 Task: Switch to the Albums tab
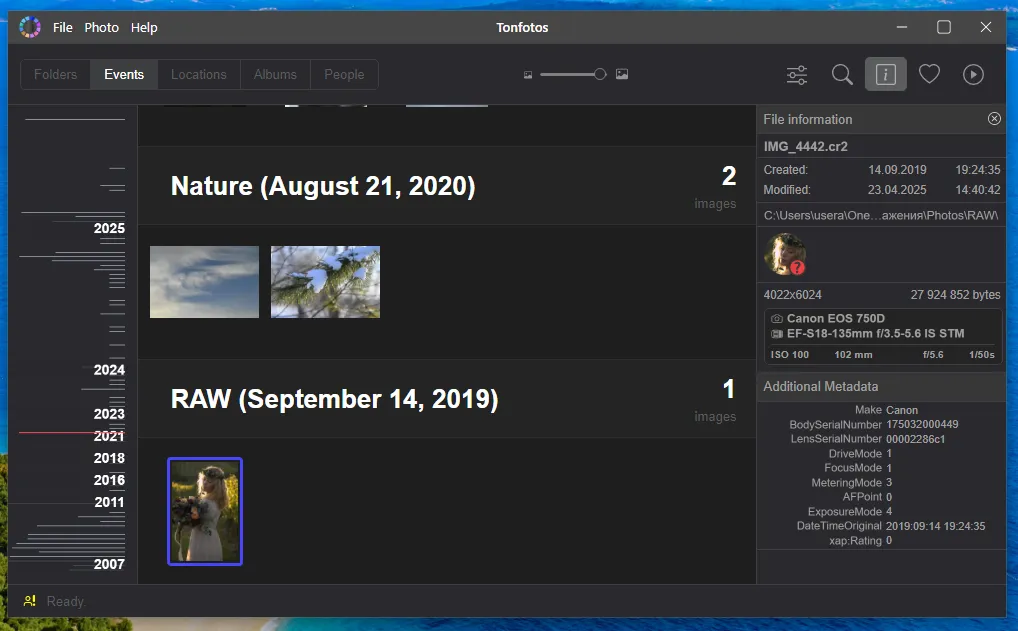[x=275, y=75]
